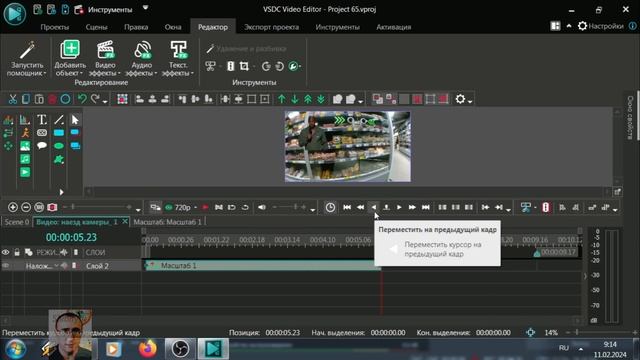Zoom out the timeline with minus icon
This screenshot has width=640, height=360.
pos(26,207)
